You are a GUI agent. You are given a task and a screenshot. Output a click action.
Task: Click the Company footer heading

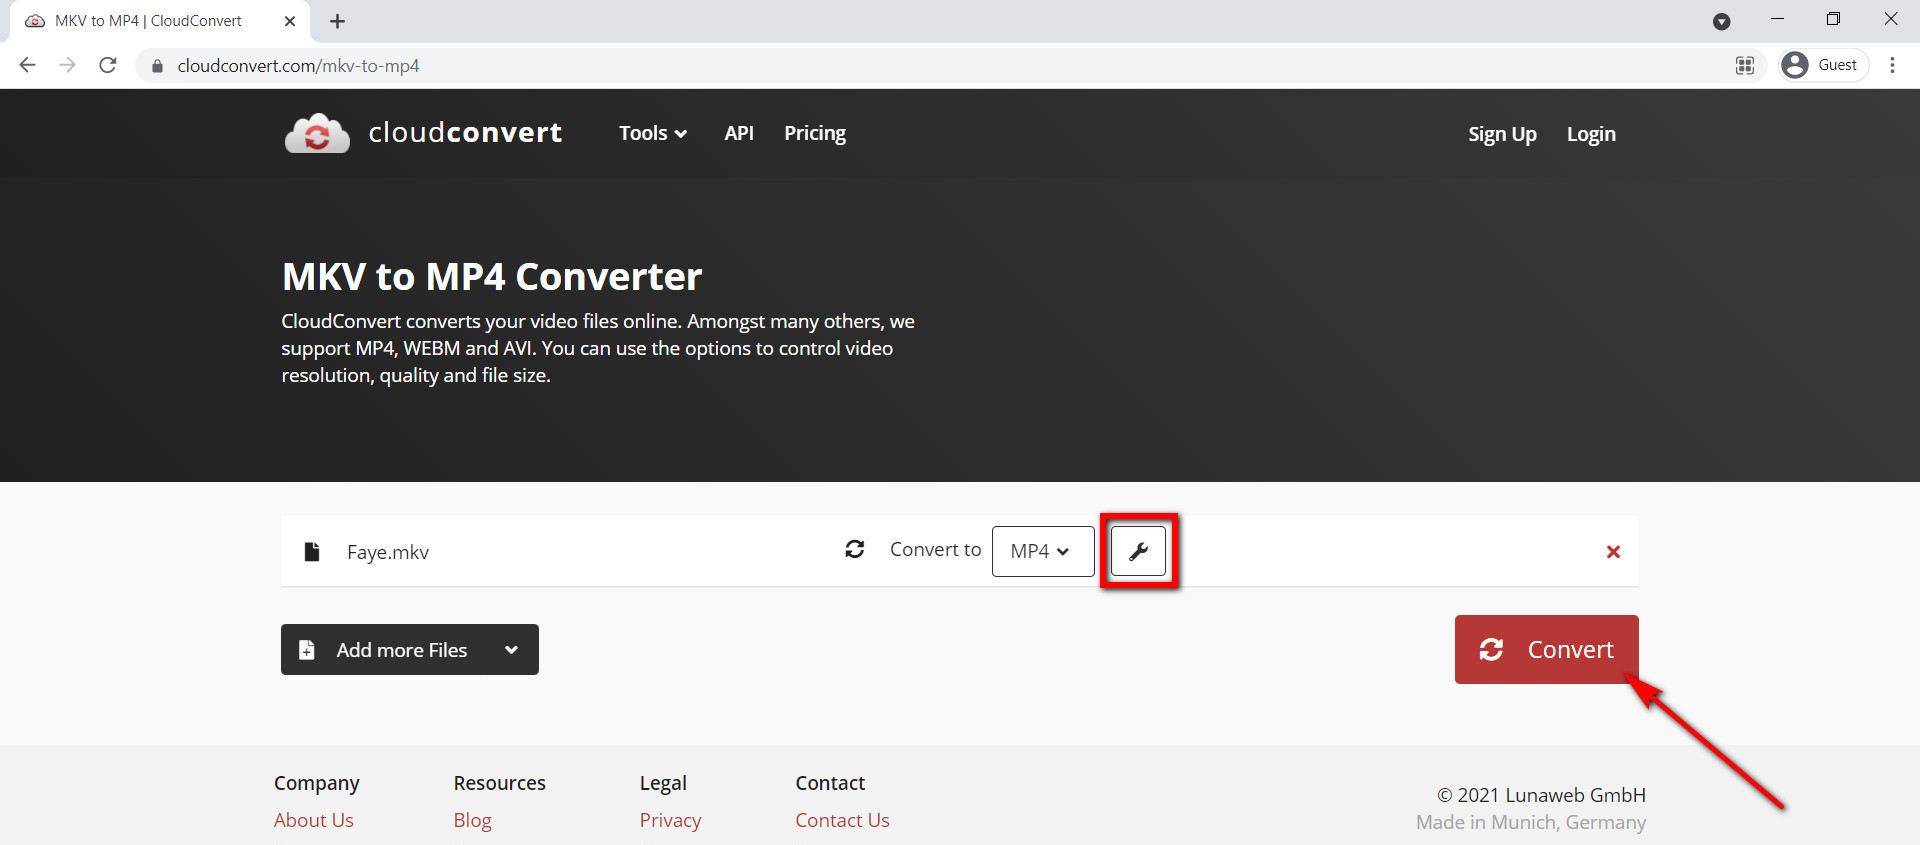[317, 783]
